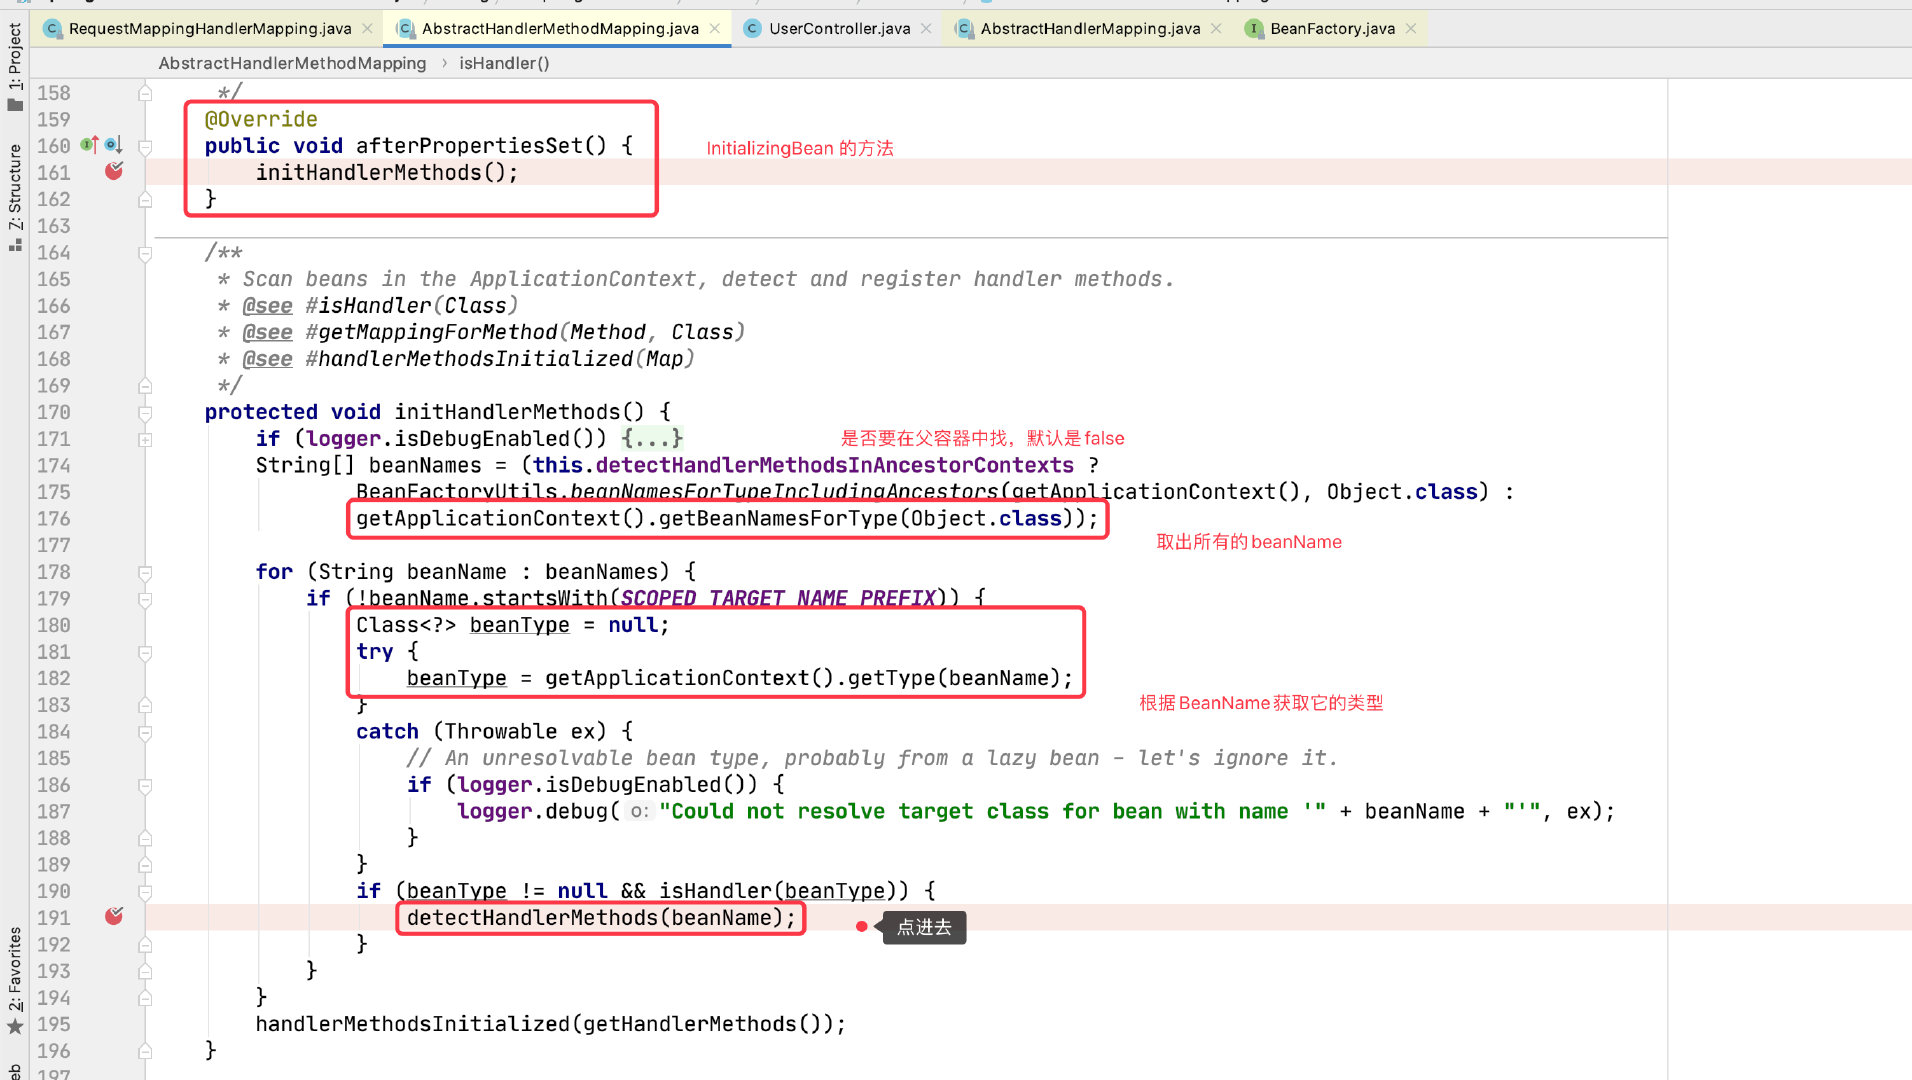Image resolution: width=1912 pixels, height=1080 pixels.
Task: Click line number 163 in the gutter
Action: pos(54,226)
